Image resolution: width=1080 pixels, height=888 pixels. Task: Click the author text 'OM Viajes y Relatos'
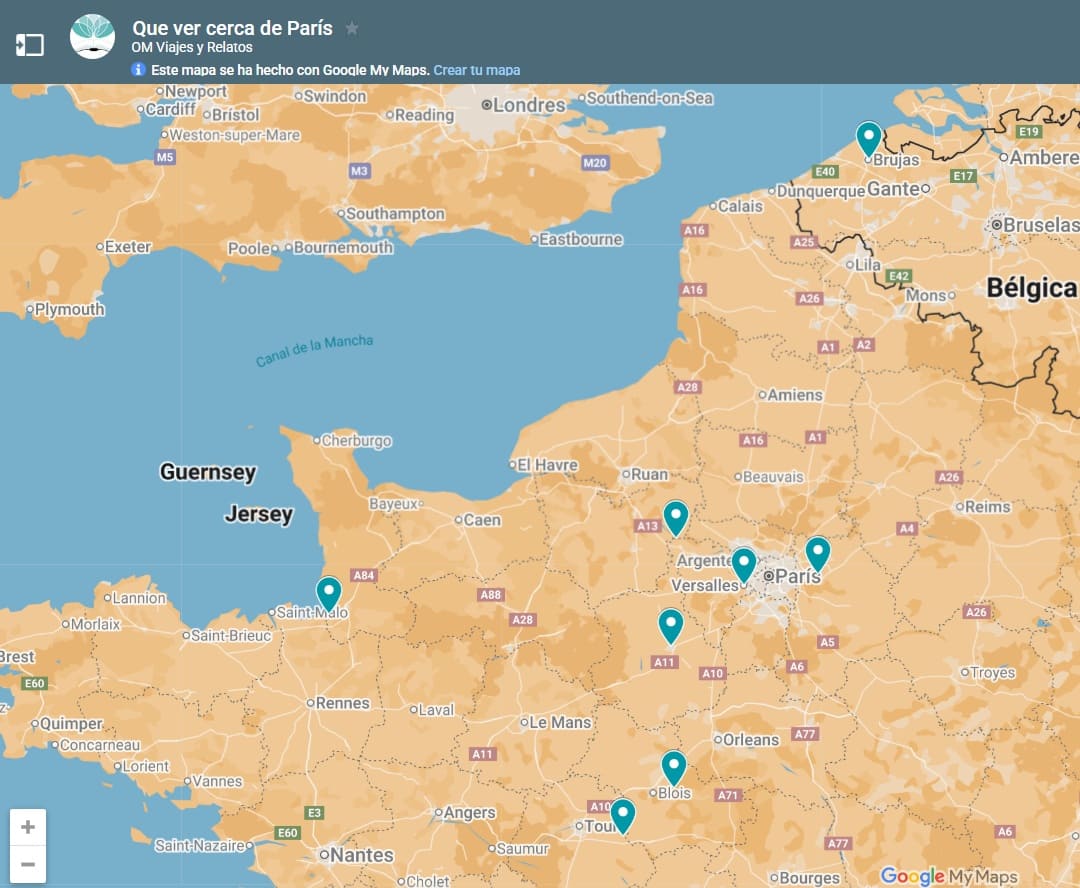[x=192, y=48]
